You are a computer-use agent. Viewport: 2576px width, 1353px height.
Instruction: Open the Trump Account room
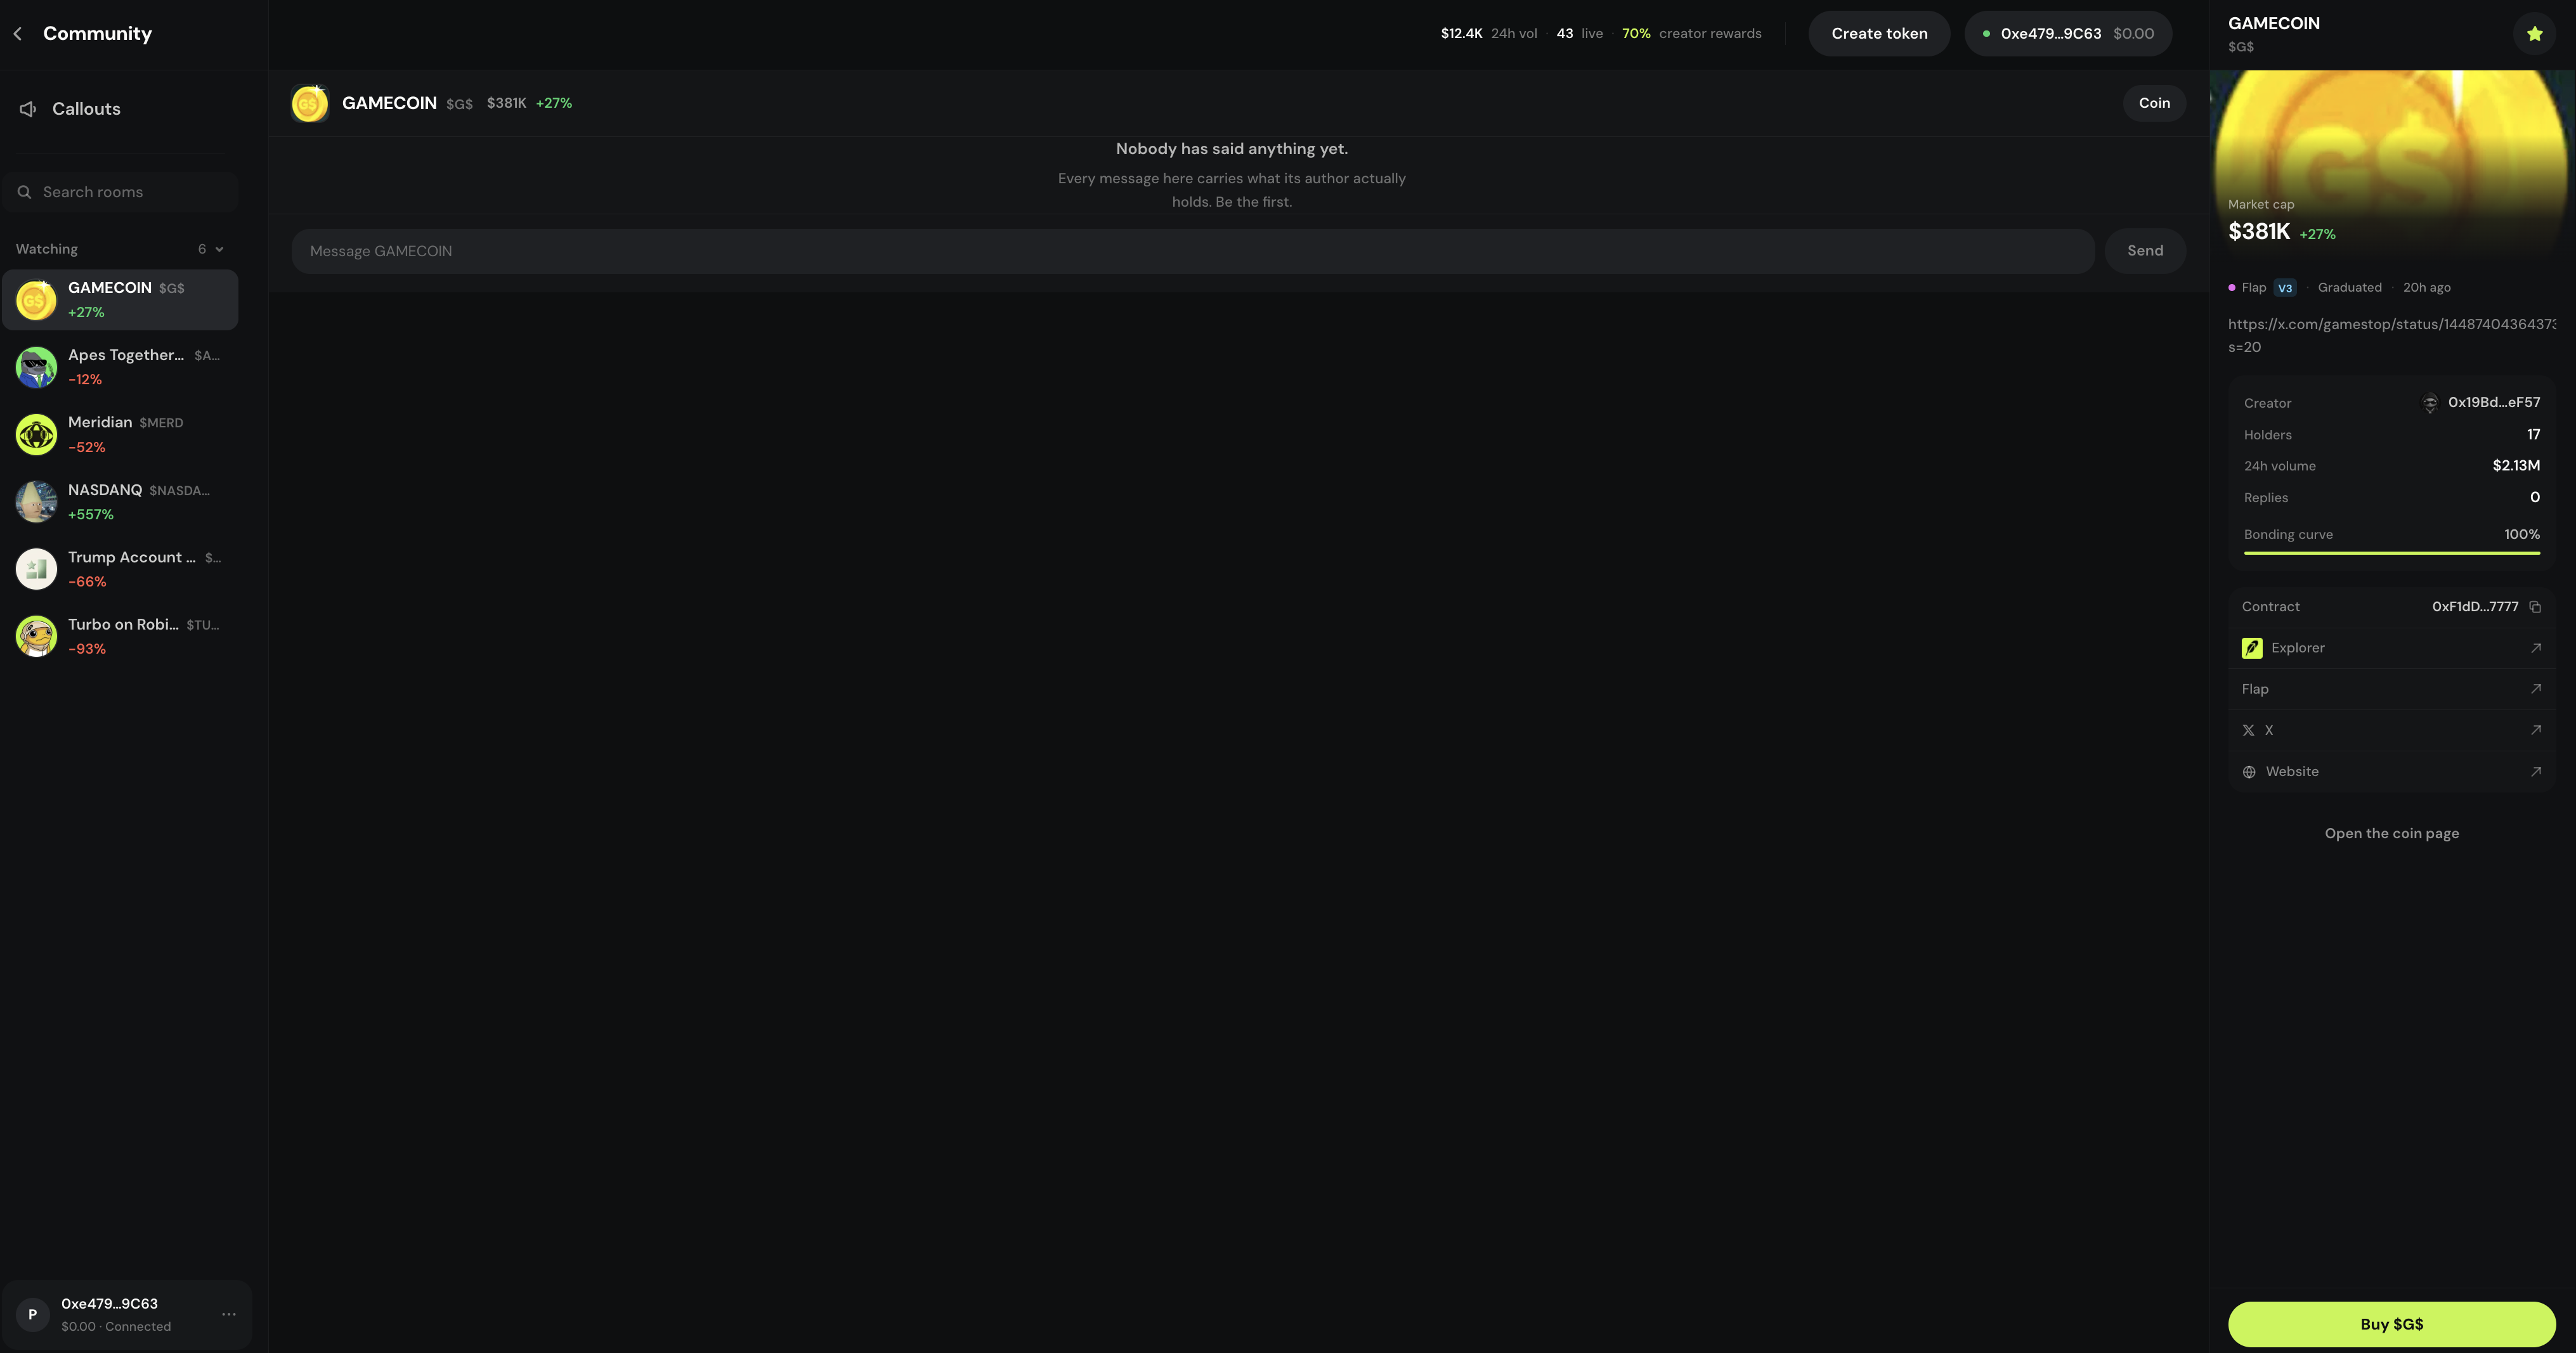[120, 569]
